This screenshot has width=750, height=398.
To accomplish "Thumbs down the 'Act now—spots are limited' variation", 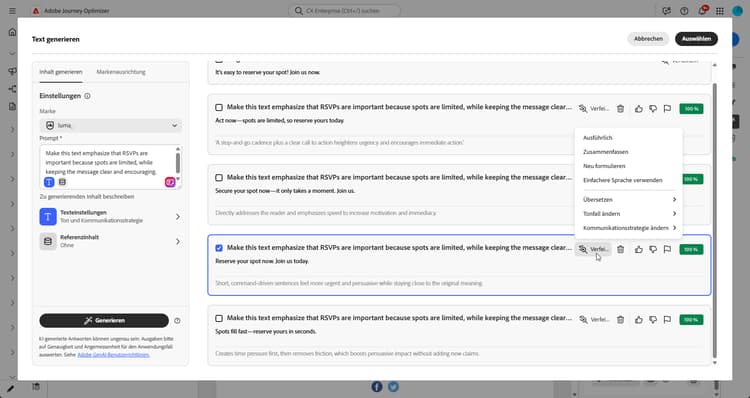I will tap(653, 109).
